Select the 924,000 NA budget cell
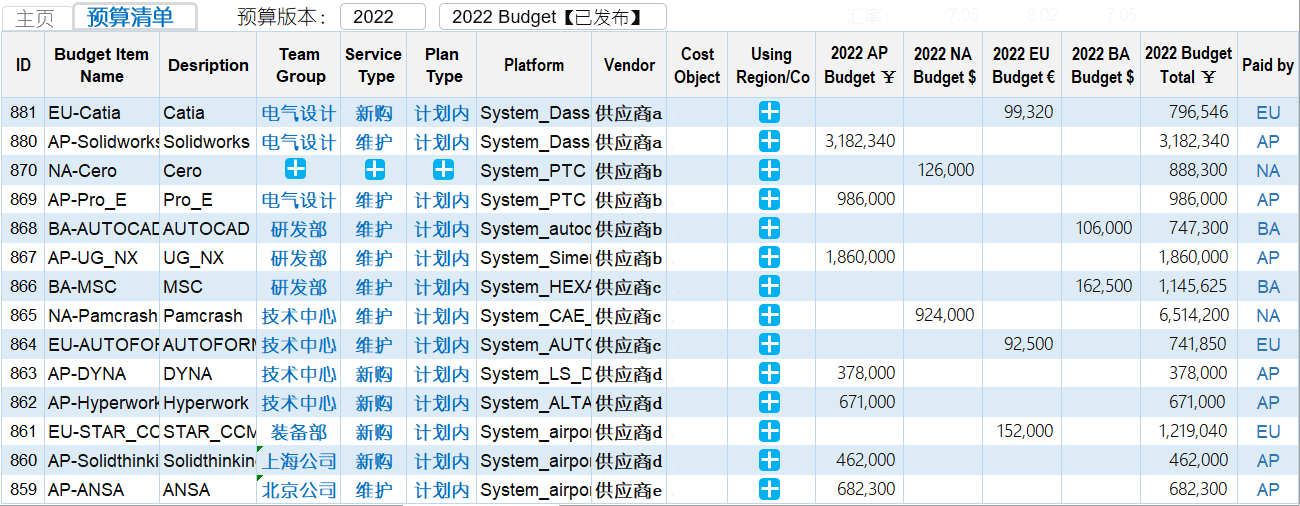 [943, 316]
